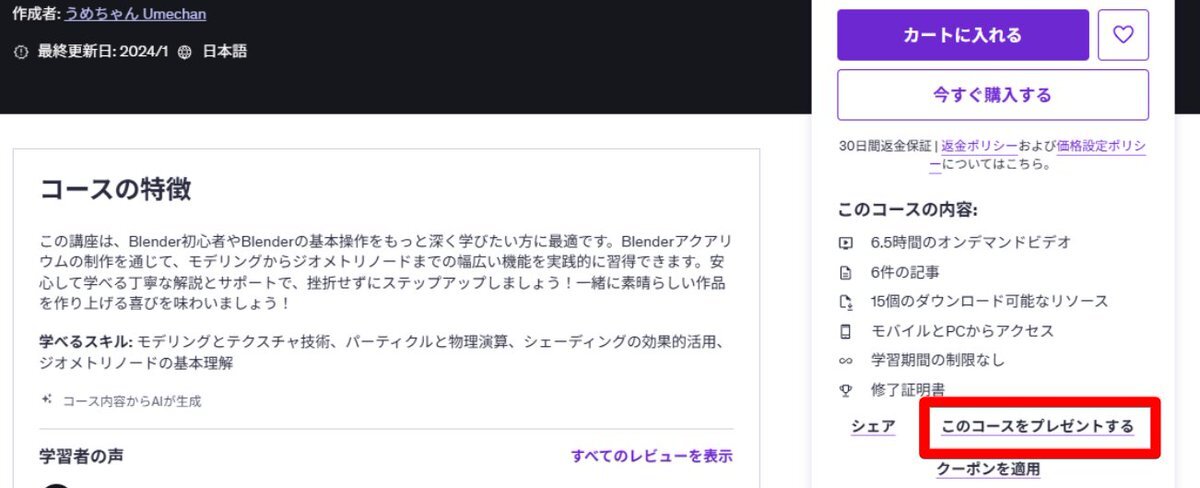Click the downloadable resources file icon
Screen dimensions: 1200x488
click(x=846, y=301)
